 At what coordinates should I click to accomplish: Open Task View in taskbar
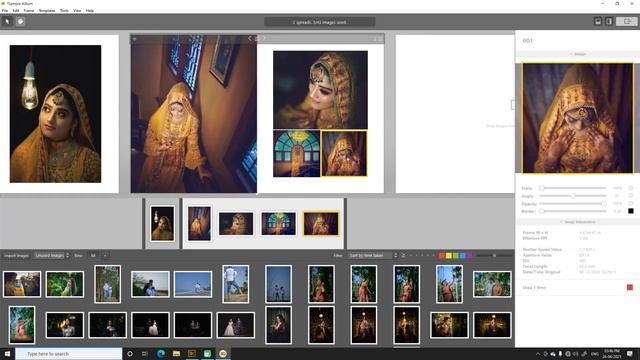pos(145,354)
